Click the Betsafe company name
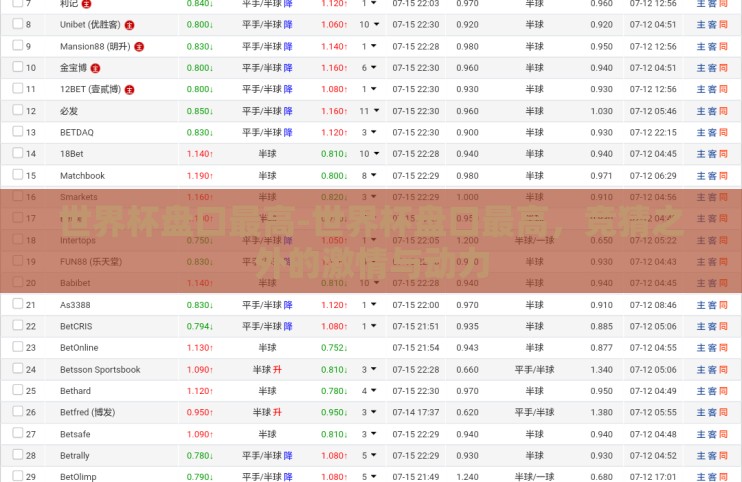742x482 pixels. tap(75, 434)
